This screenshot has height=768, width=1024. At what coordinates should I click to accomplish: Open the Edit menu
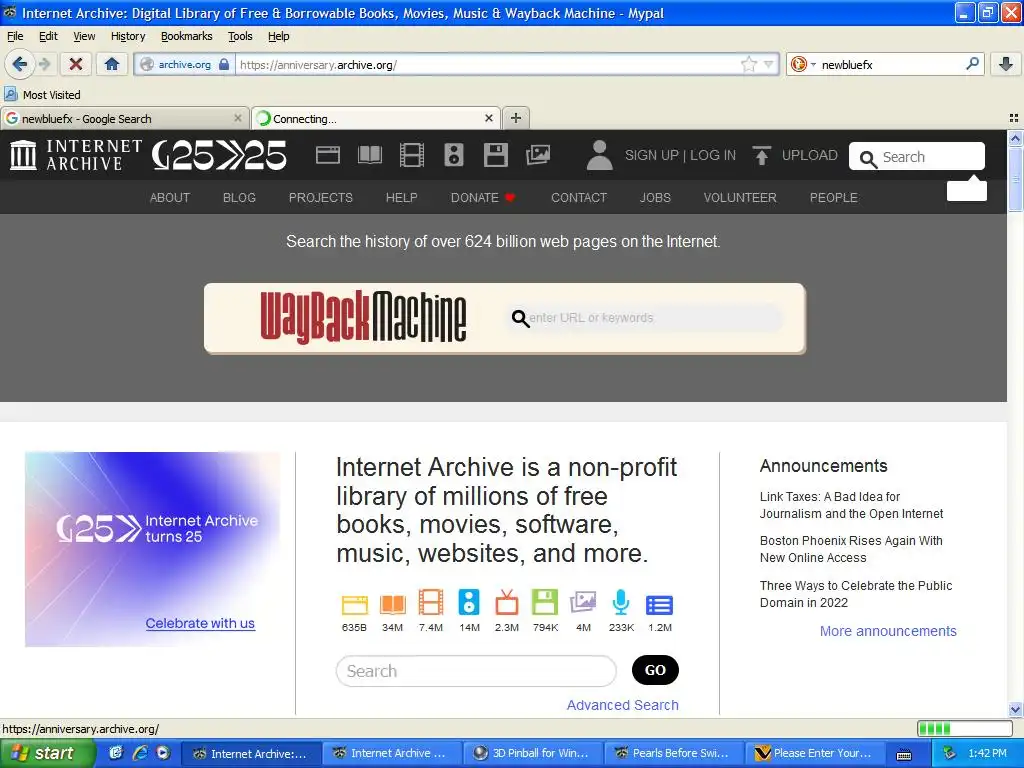[x=48, y=36]
